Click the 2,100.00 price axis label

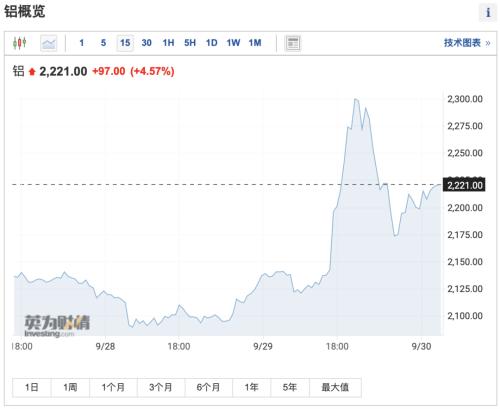[465, 316]
